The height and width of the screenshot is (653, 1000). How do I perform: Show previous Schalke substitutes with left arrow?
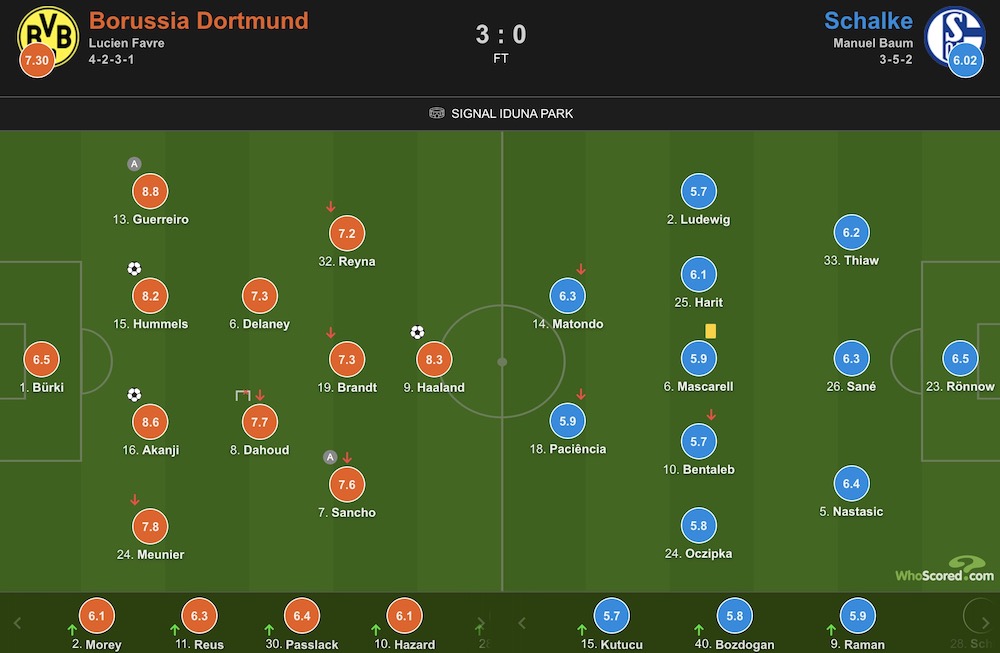coord(522,623)
